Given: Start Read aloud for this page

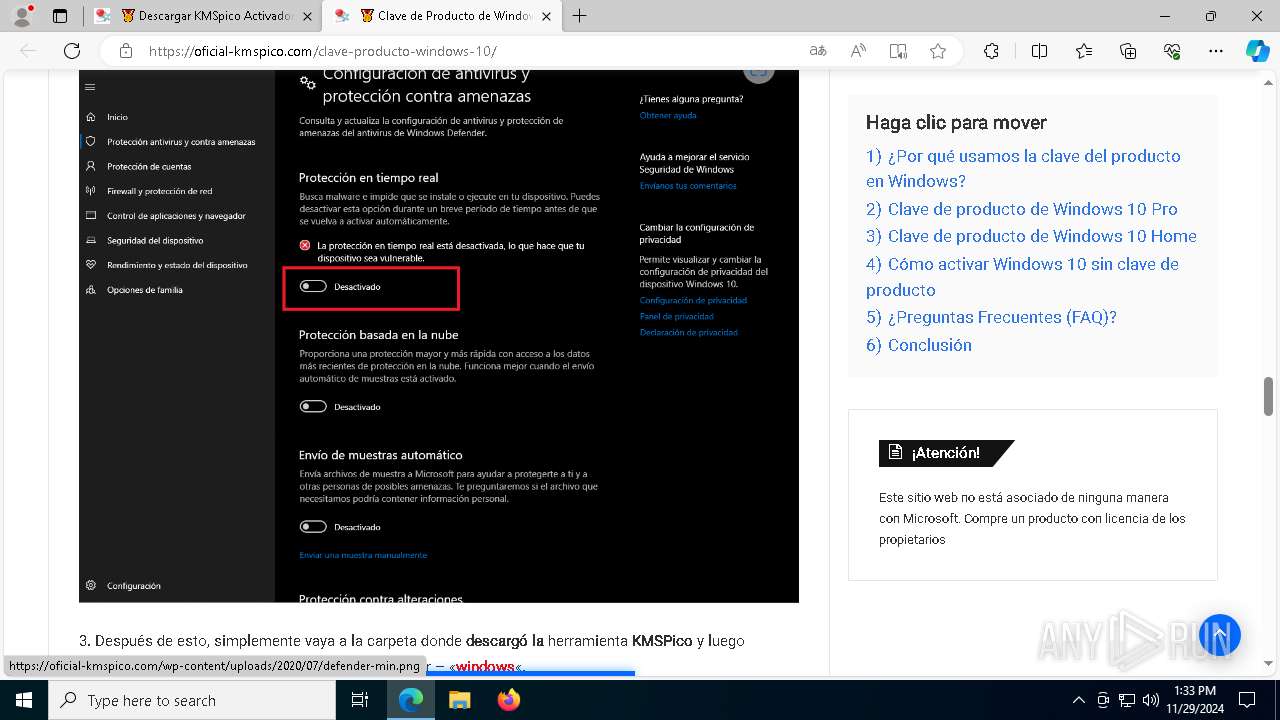Looking at the screenshot, I should click(858, 51).
